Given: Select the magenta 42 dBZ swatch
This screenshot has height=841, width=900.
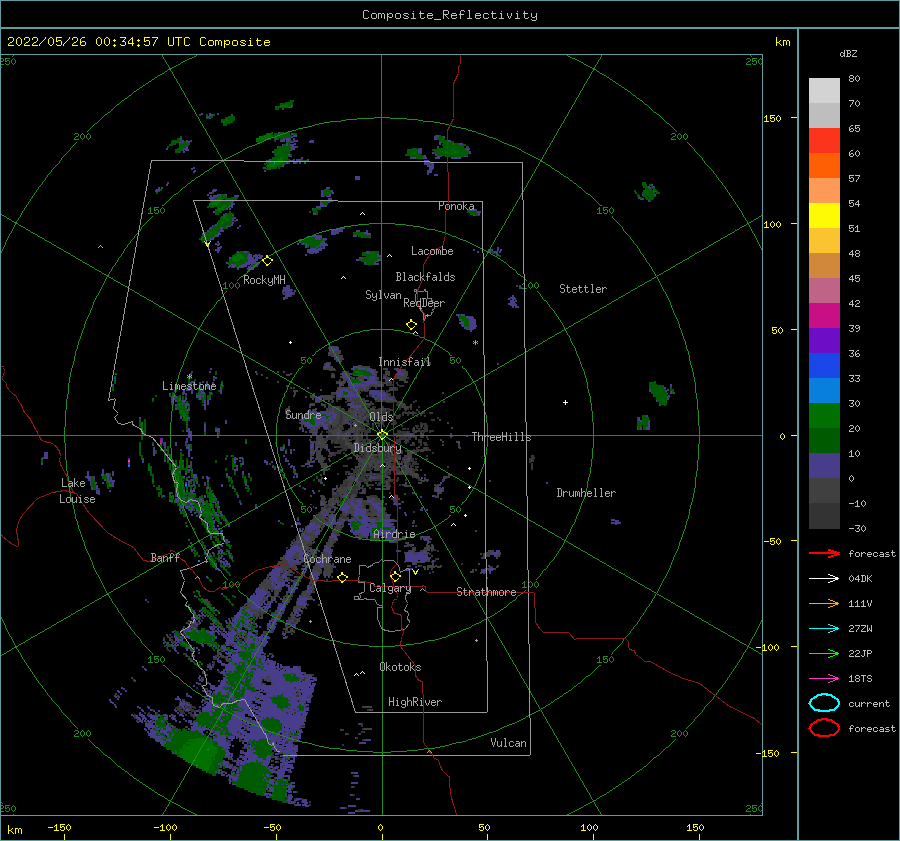Looking at the screenshot, I should pyautogui.click(x=824, y=316).
